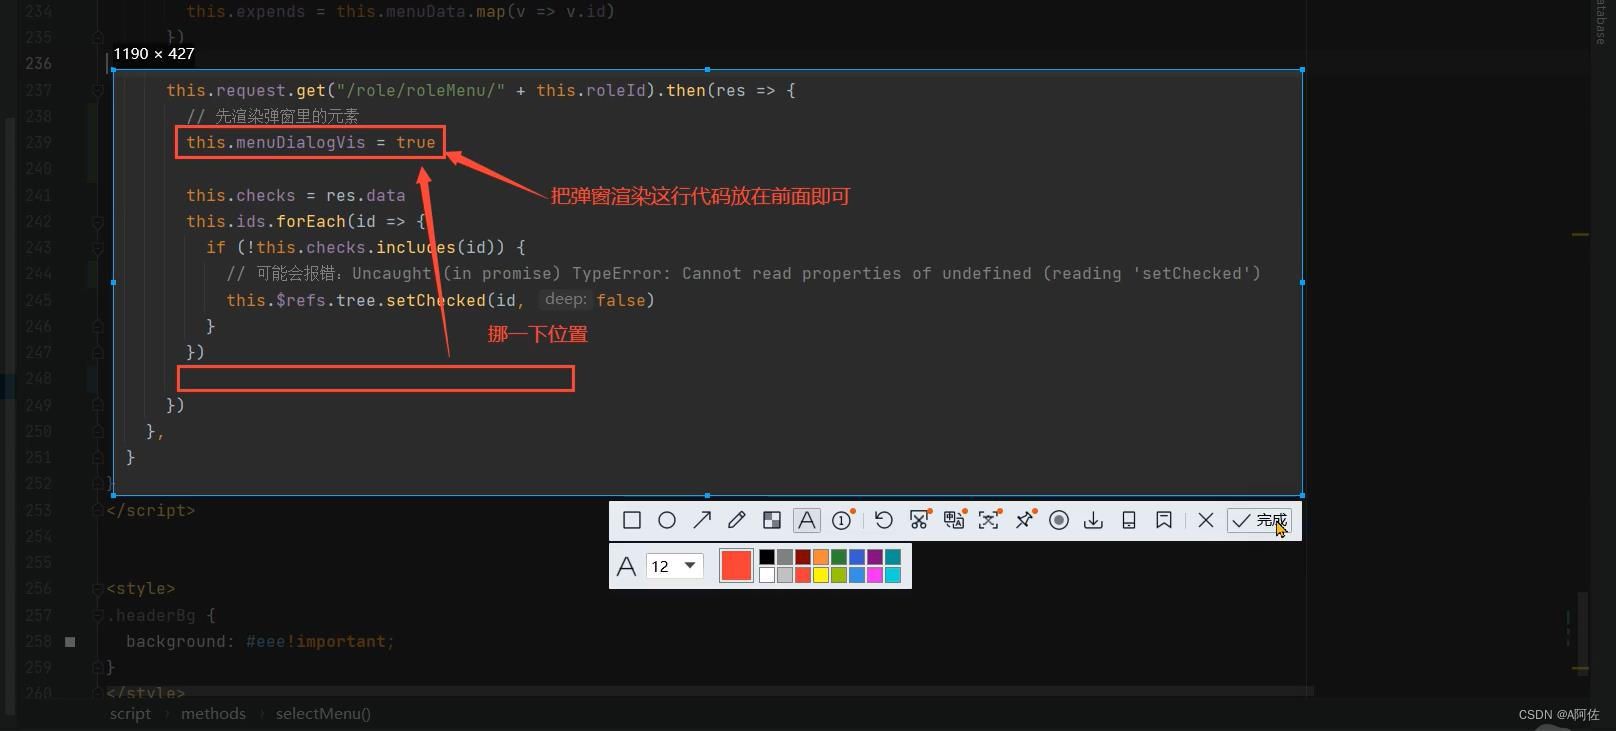Select the numbered step marker tool

click(x=842, y=520)
